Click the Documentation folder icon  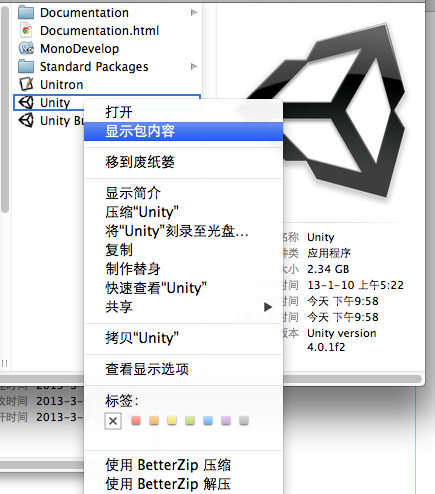26,12
